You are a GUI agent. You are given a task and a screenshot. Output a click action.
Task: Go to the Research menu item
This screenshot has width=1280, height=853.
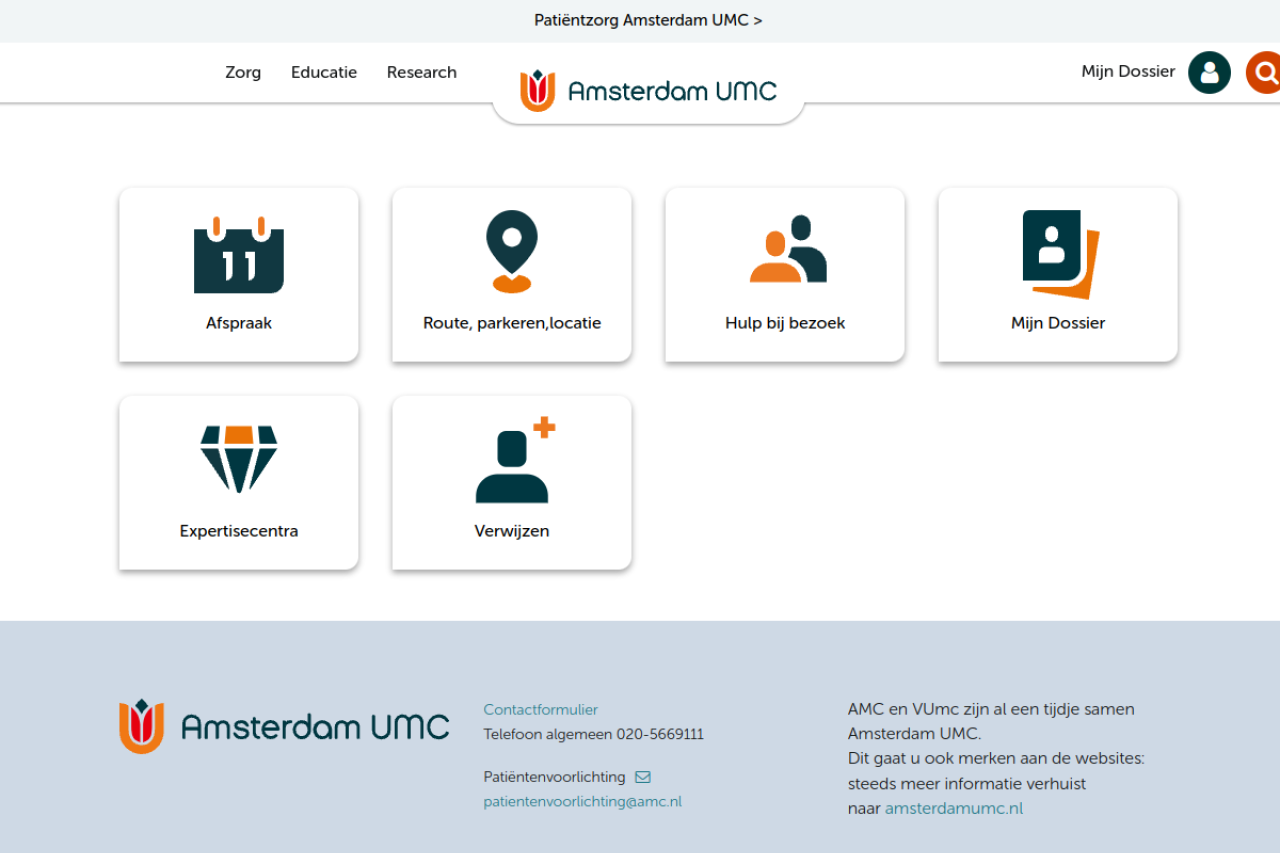click(422, 72)
